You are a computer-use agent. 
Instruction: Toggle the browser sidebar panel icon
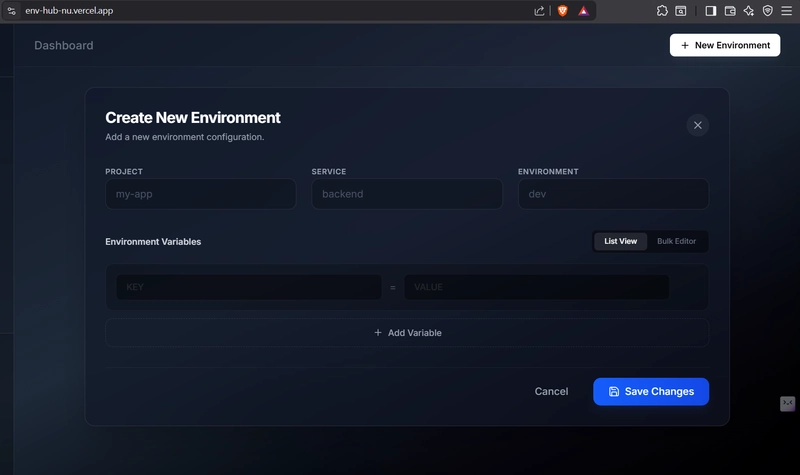pyautogui.click(x=711, y=11)
